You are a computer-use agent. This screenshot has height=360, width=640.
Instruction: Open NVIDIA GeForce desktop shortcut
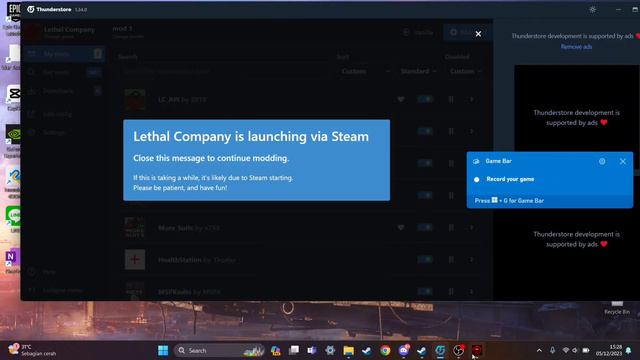pos(13,141)
